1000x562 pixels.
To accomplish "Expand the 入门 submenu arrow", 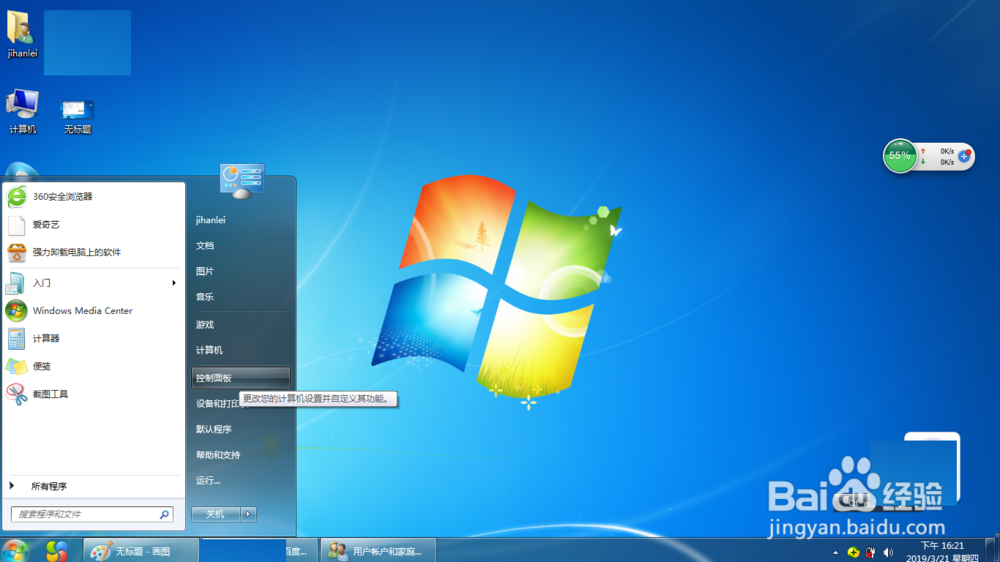I will 173,283.
